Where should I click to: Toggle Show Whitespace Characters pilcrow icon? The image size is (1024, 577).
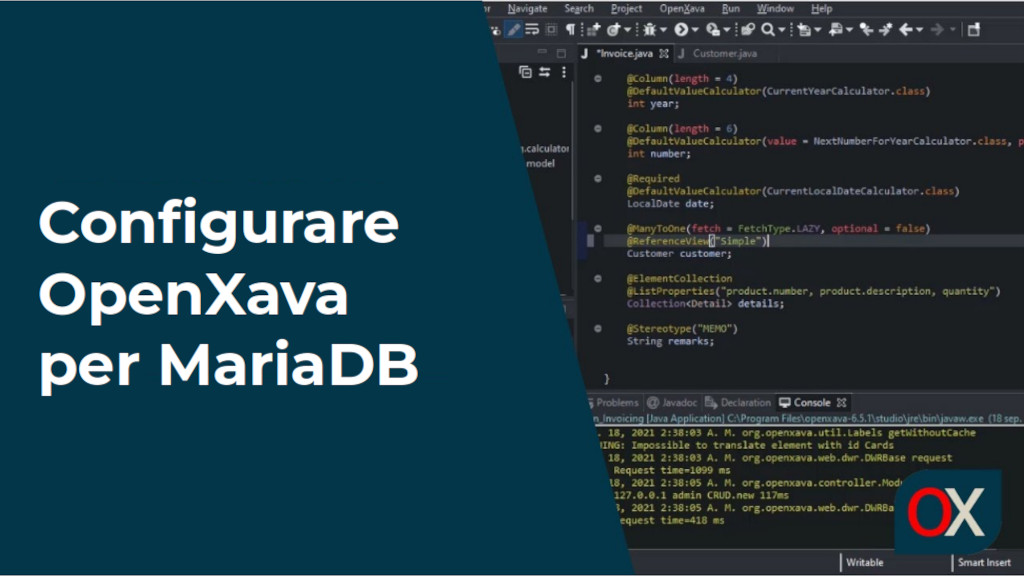tap(570, 29)
